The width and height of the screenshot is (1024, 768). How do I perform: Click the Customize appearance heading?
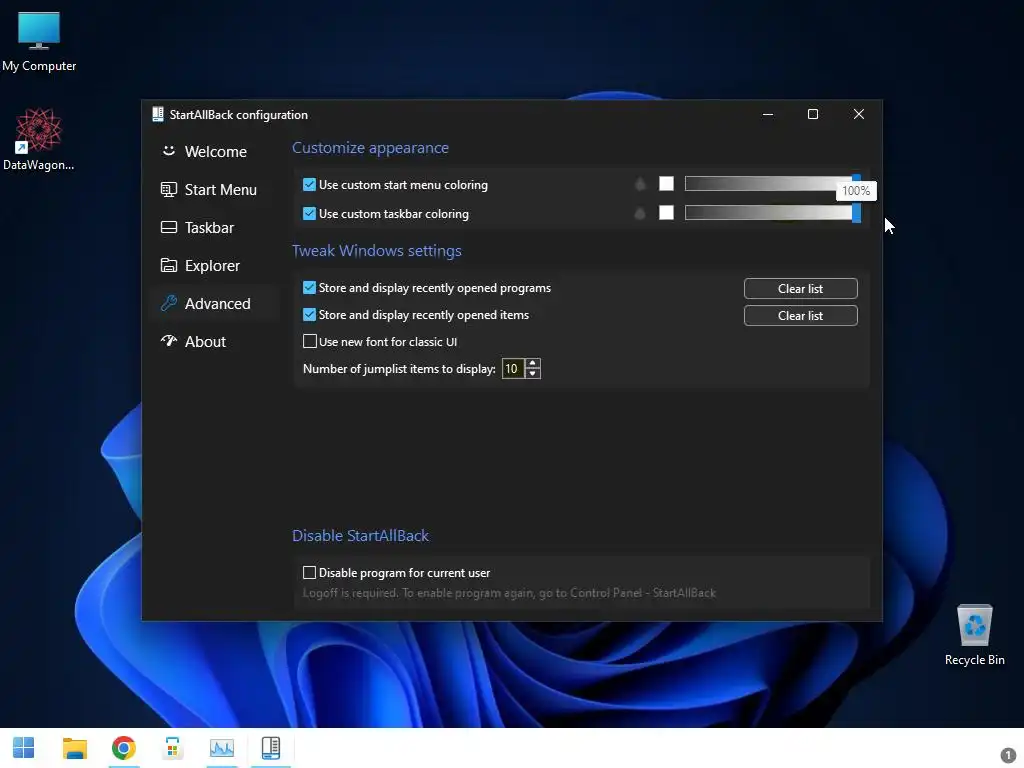pos(370,148)
